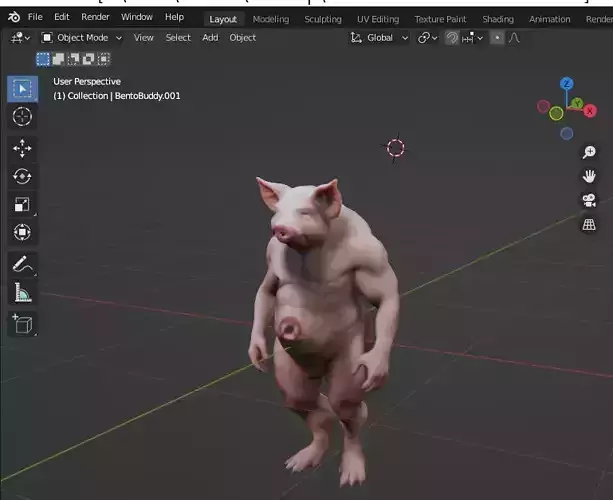Image resolution: width=613 pixels, height=500 pixels.
Task: Open the viewport Object menu
Action: click(x=243, y=38)
